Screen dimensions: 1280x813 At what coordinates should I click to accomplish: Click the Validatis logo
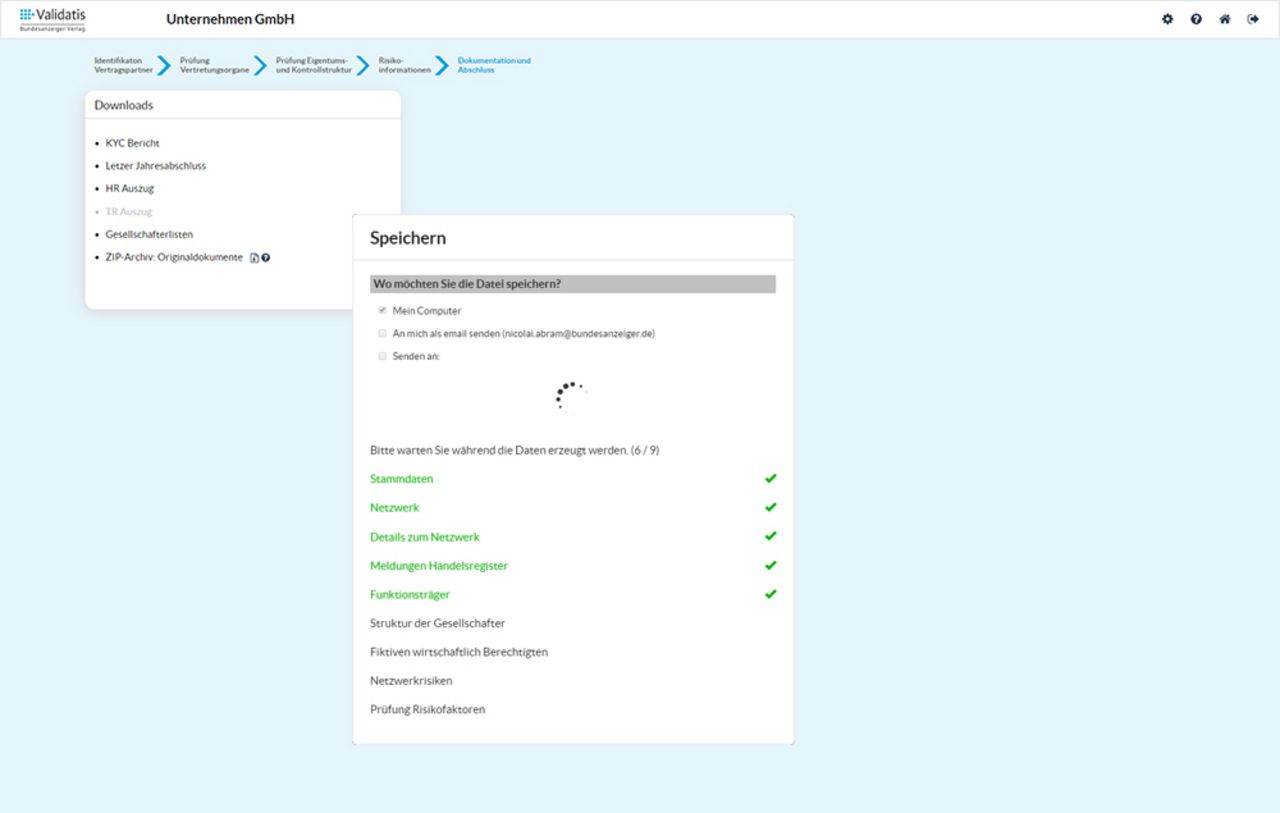pyautogui.click(x=53, y=19)
